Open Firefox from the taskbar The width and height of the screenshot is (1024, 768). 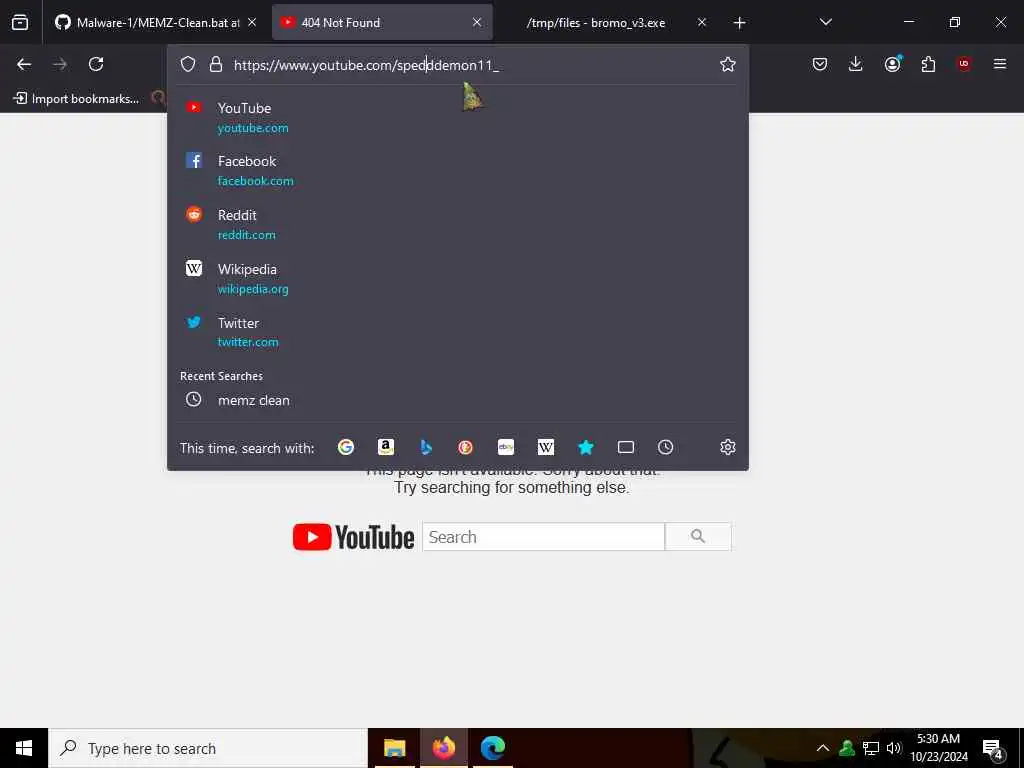443,748
